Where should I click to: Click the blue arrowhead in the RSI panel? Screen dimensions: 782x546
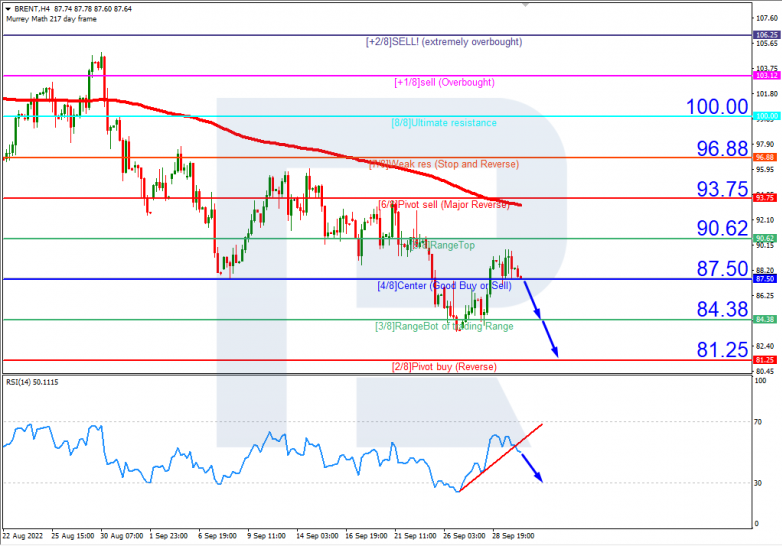(x=540, y=479)
